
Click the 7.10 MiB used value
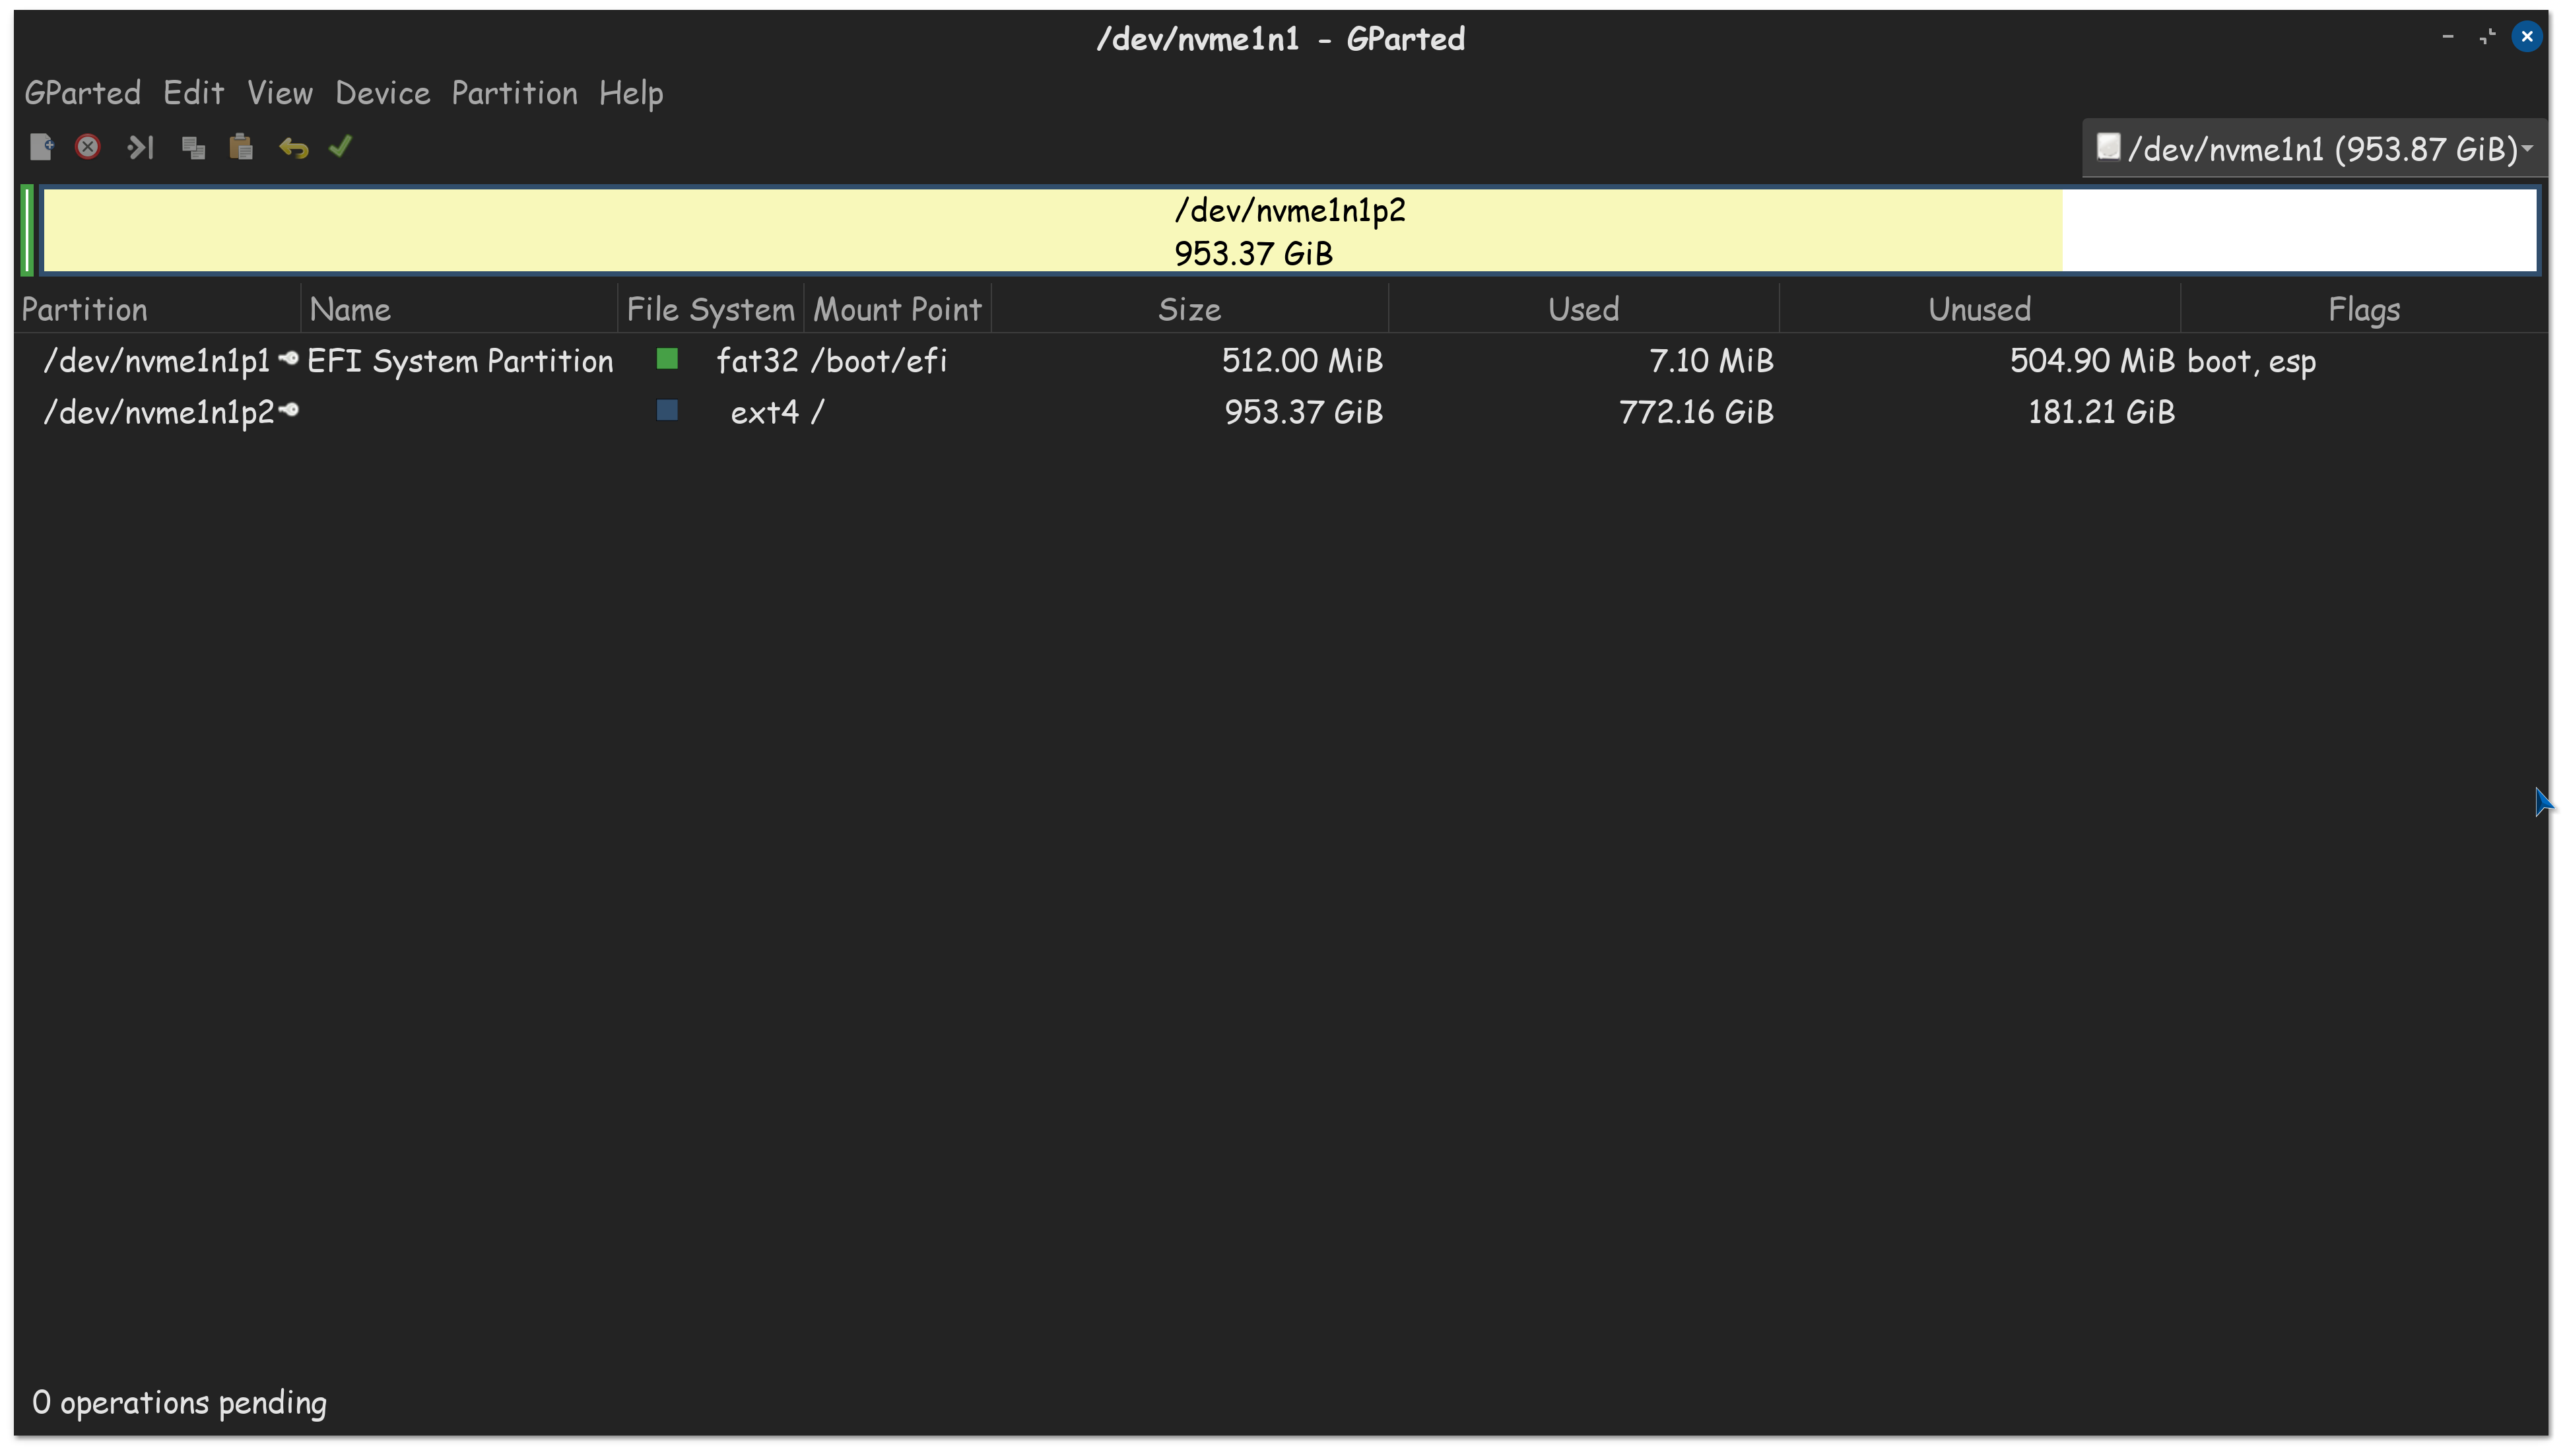click(1711, 360)
